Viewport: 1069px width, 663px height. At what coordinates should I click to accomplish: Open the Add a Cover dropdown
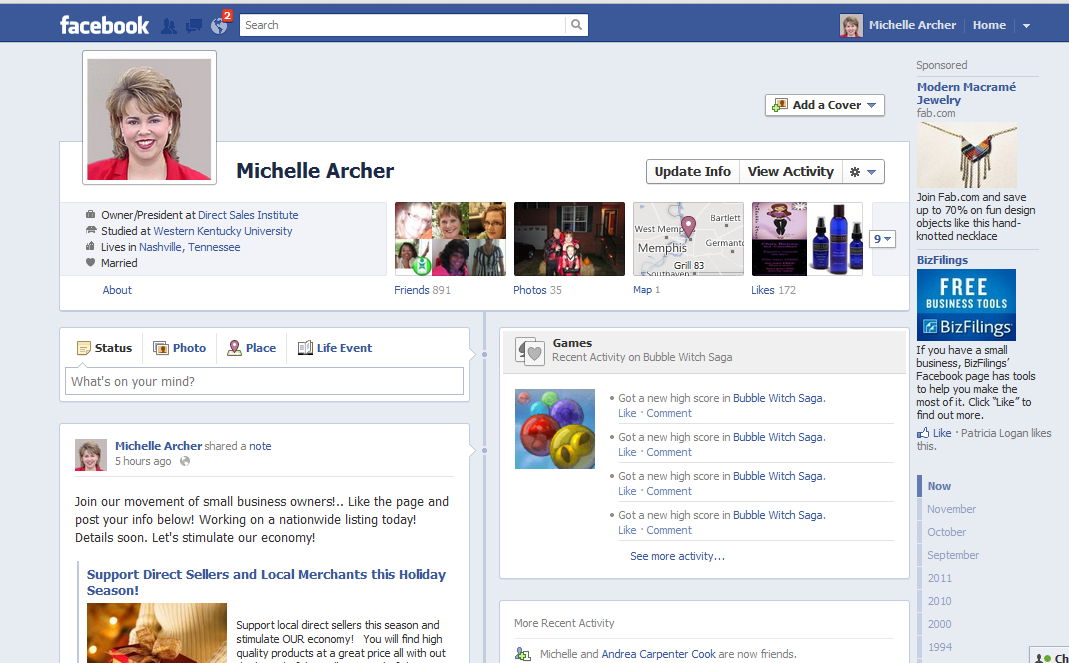(x=825, y=105)
